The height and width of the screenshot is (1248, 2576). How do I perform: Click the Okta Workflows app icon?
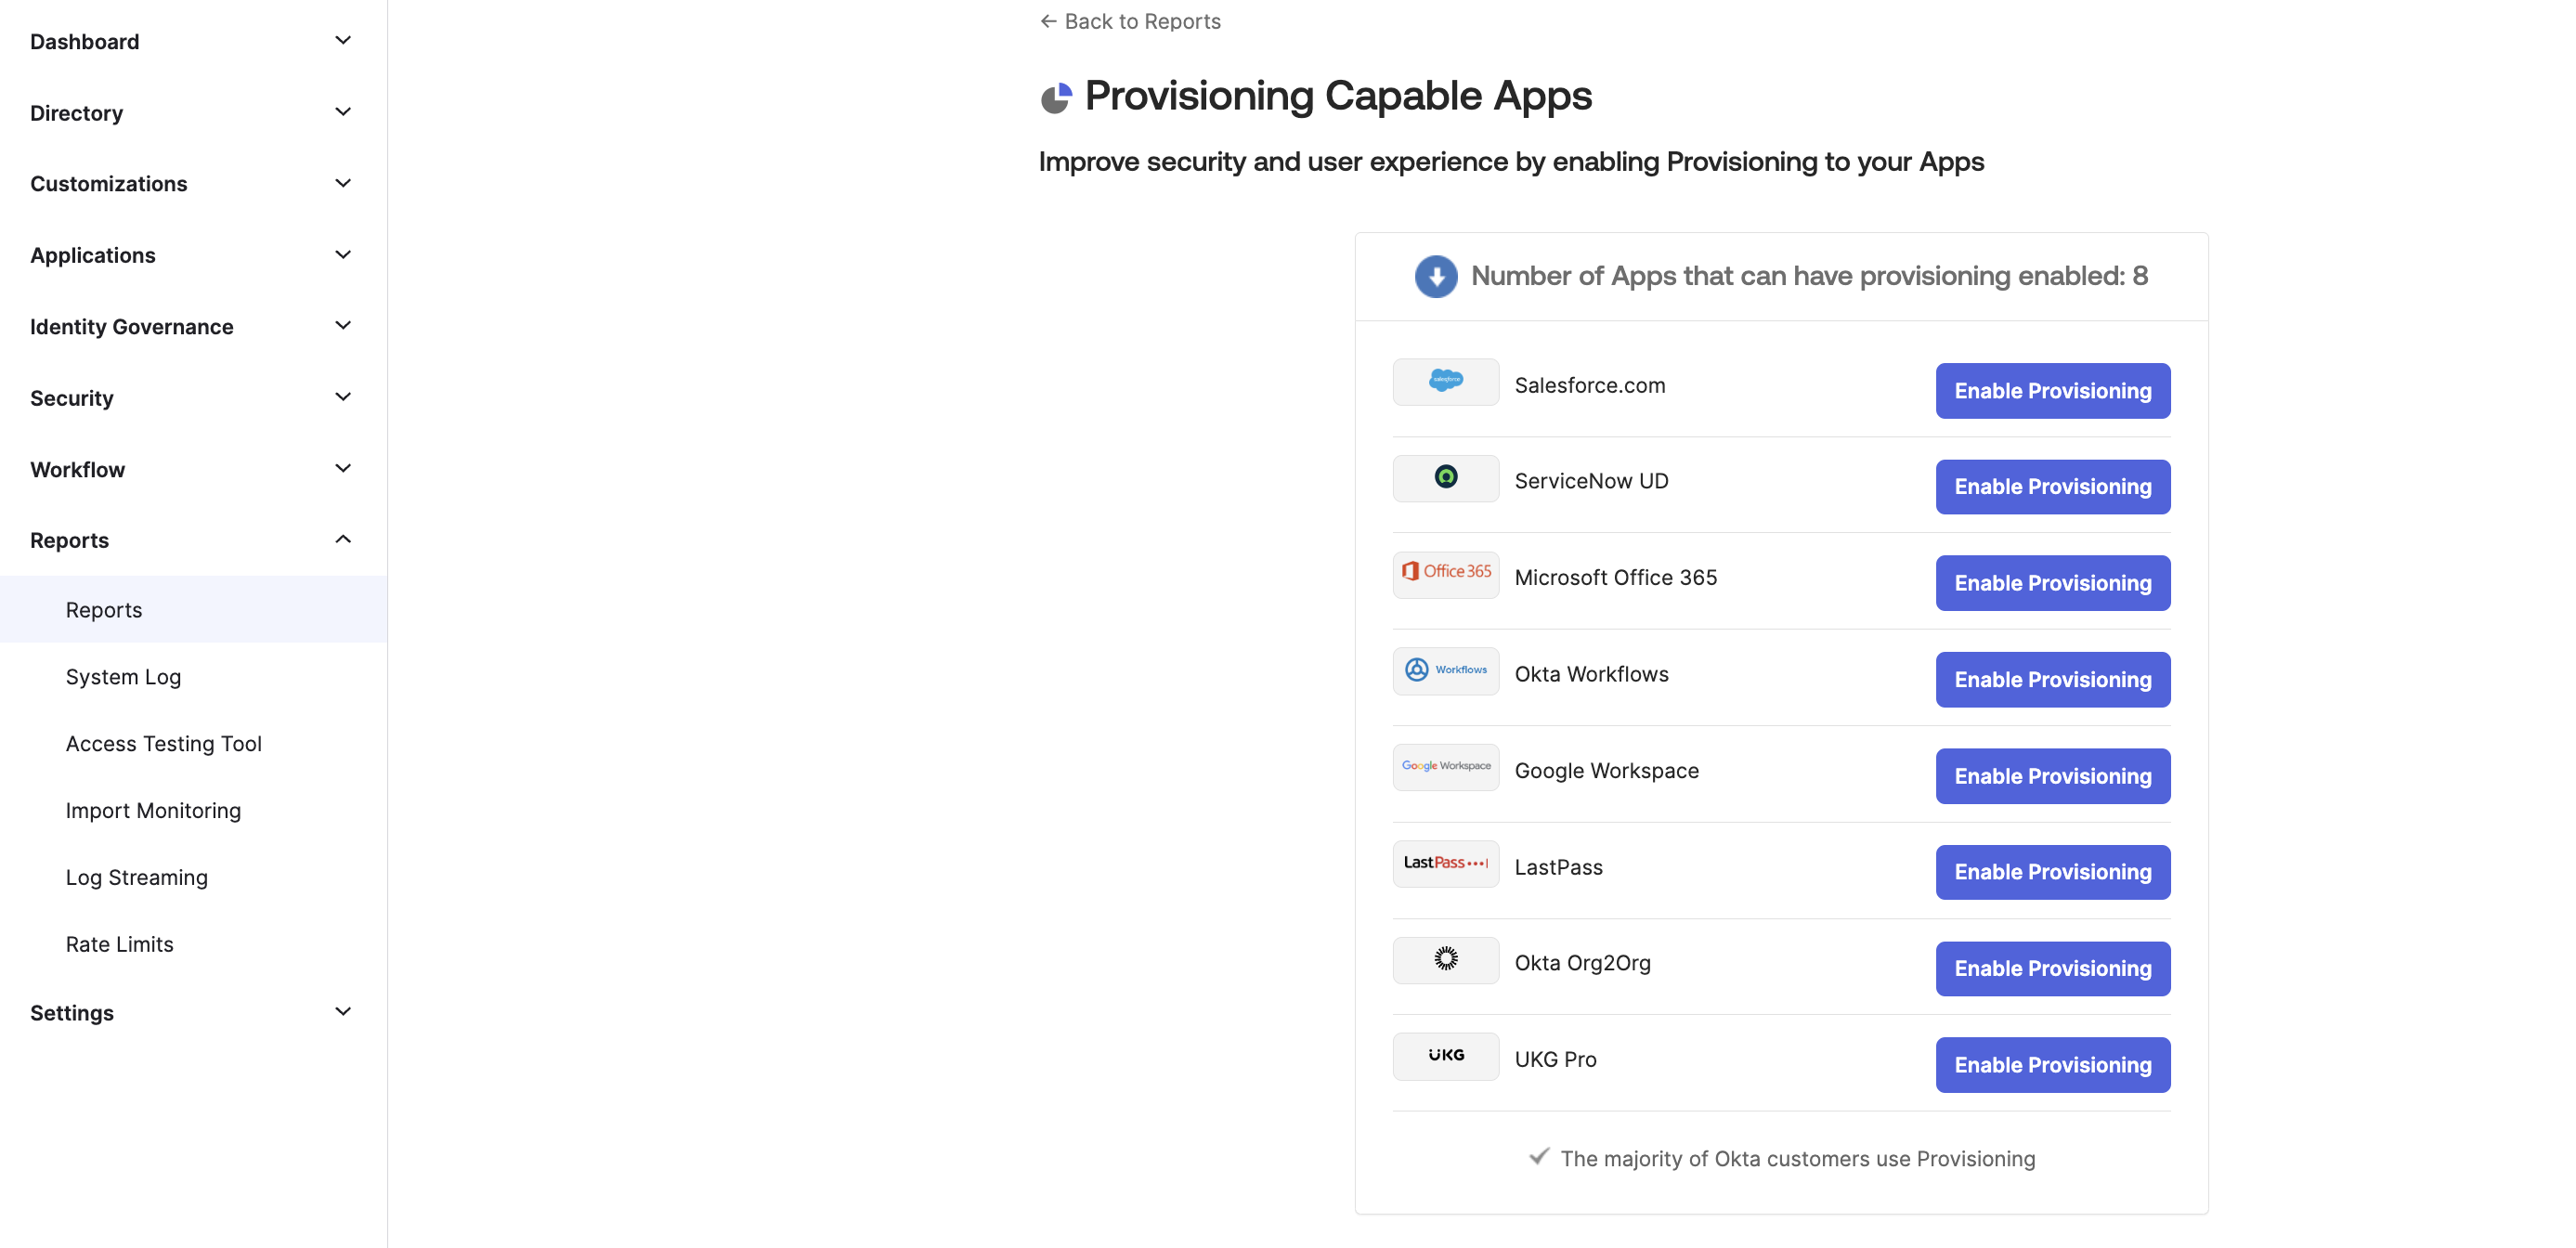tap(1445, 670)
